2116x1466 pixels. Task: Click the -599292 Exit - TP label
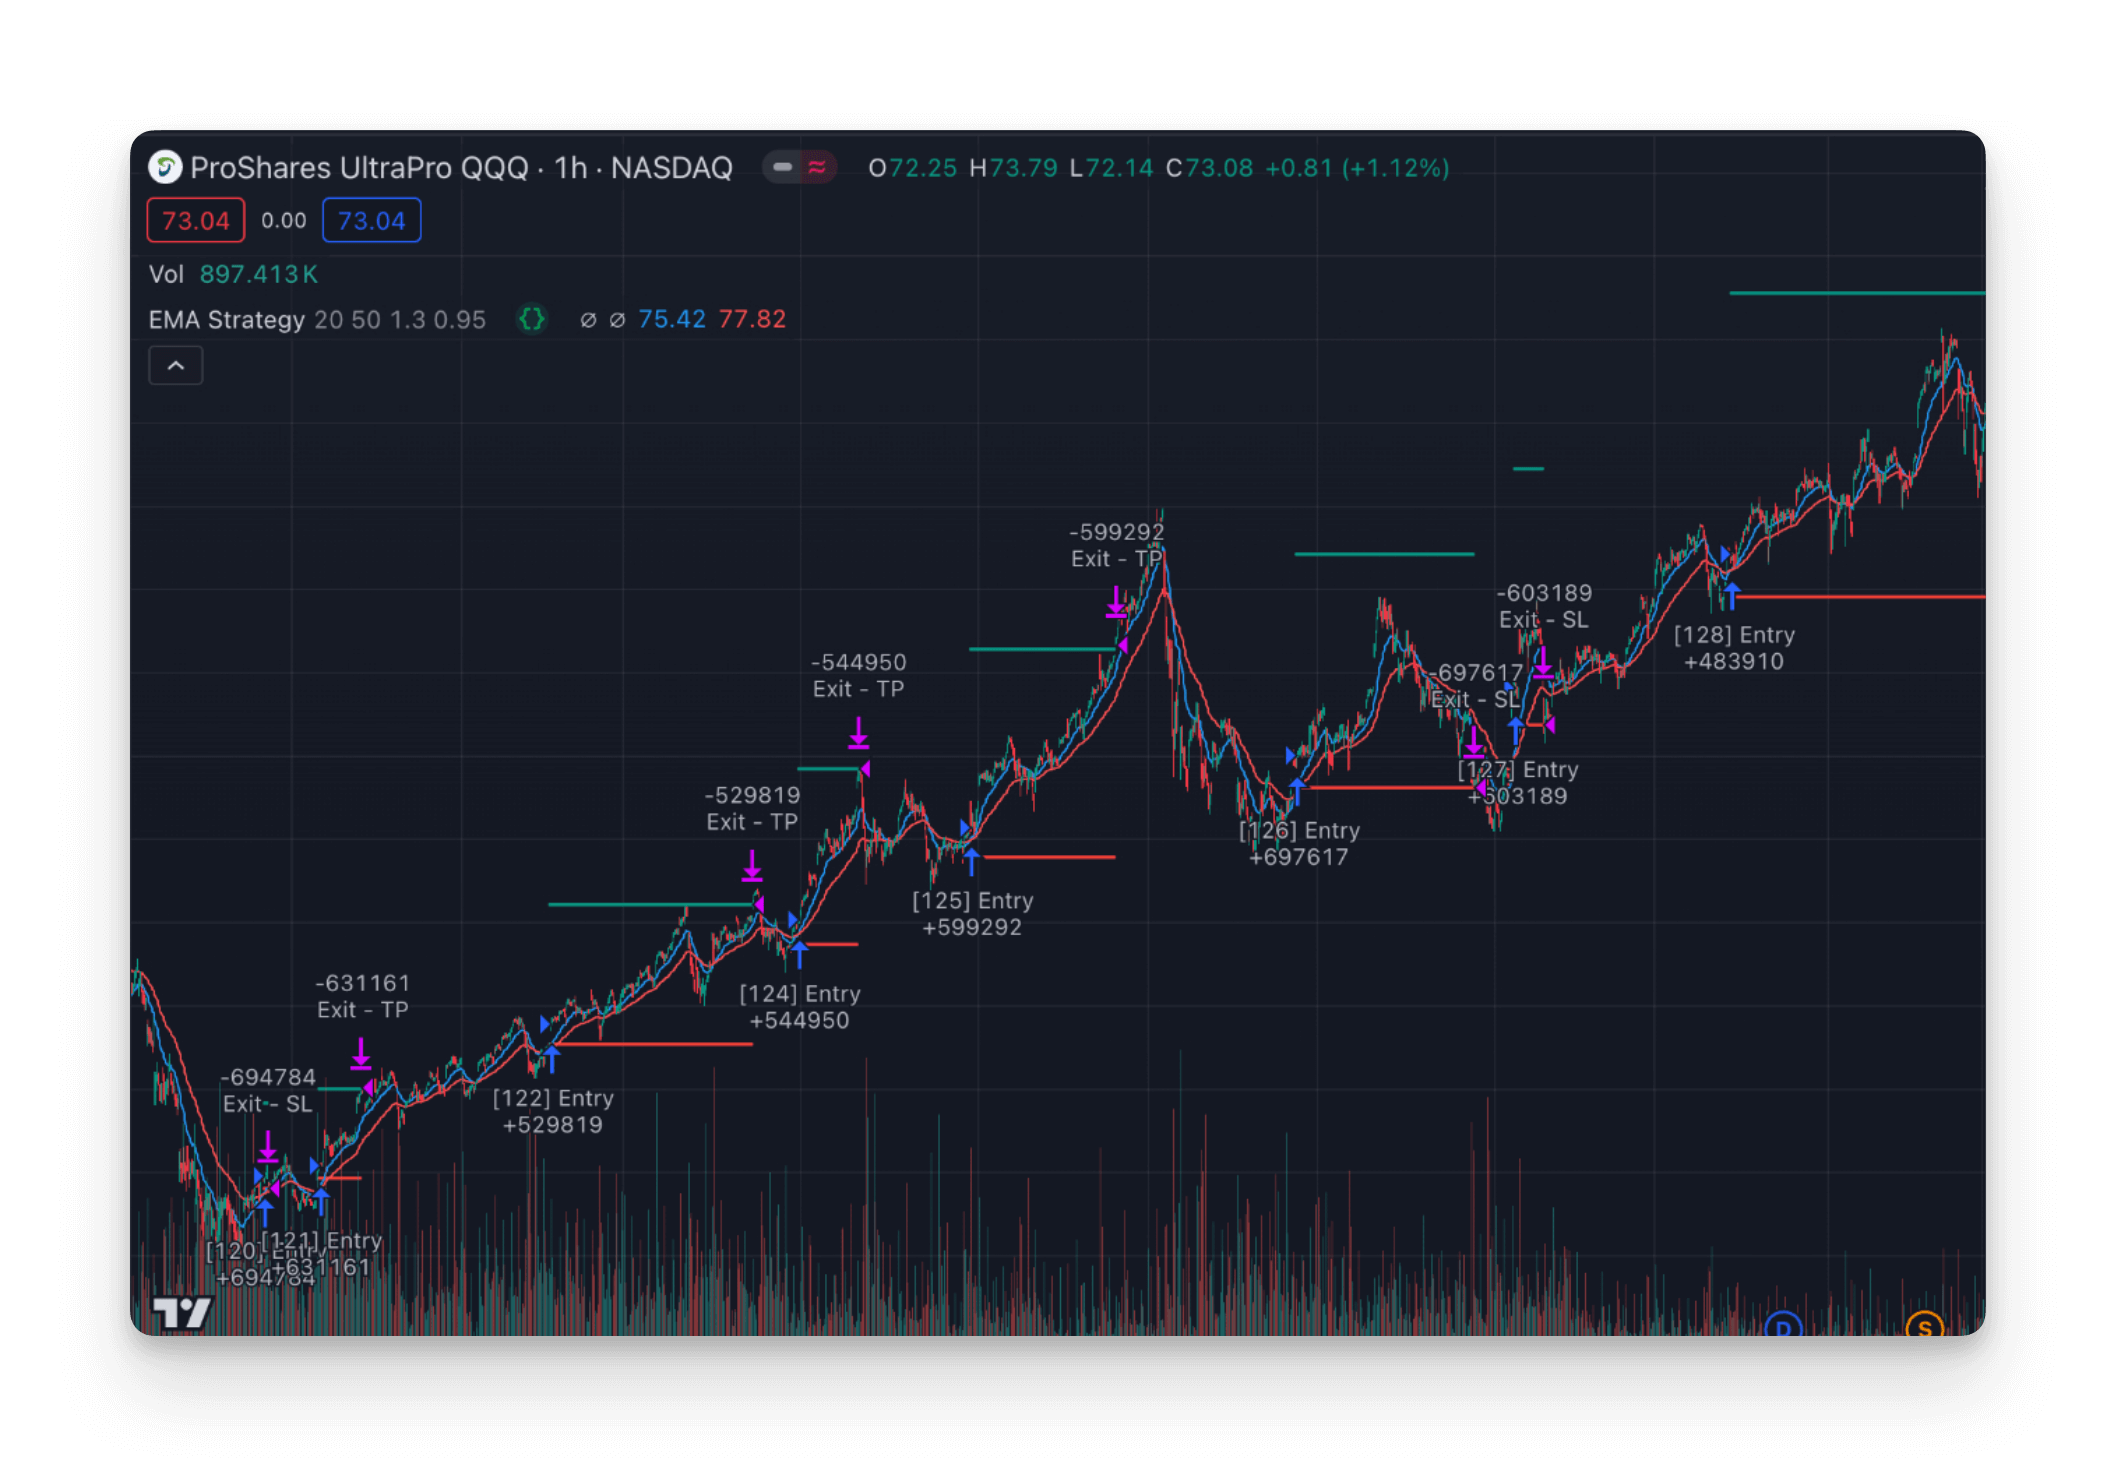pyautogui.click(x=1117, y=545)
